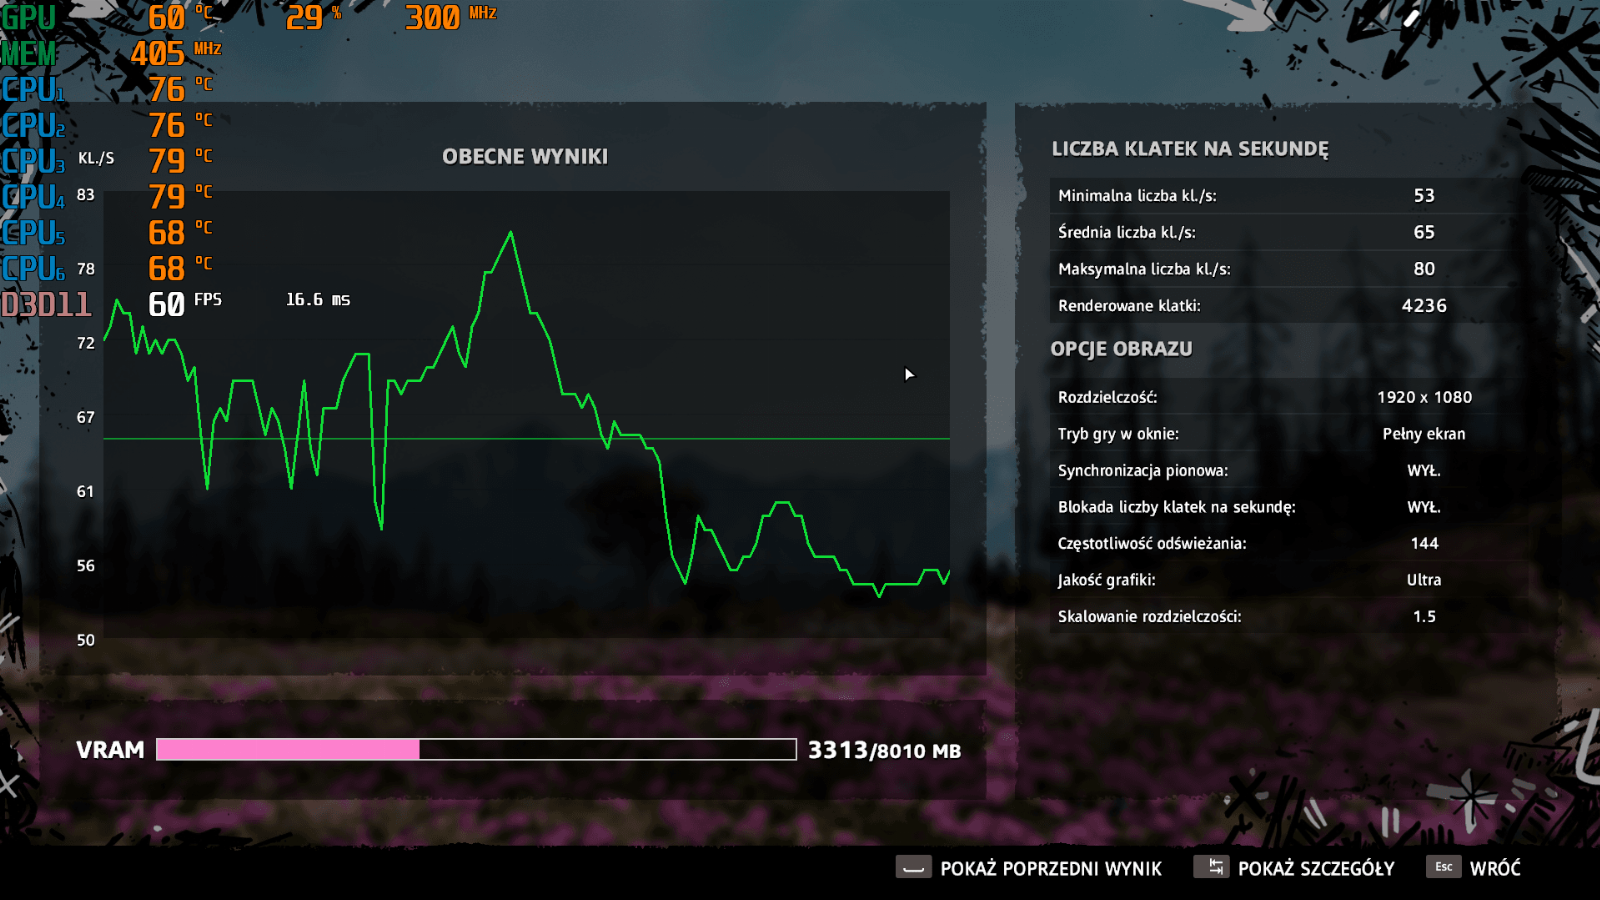The image size is (1600, 900).
Task: Go back with Wróć
Action: pyautogui.click(x=1495, y=868)
